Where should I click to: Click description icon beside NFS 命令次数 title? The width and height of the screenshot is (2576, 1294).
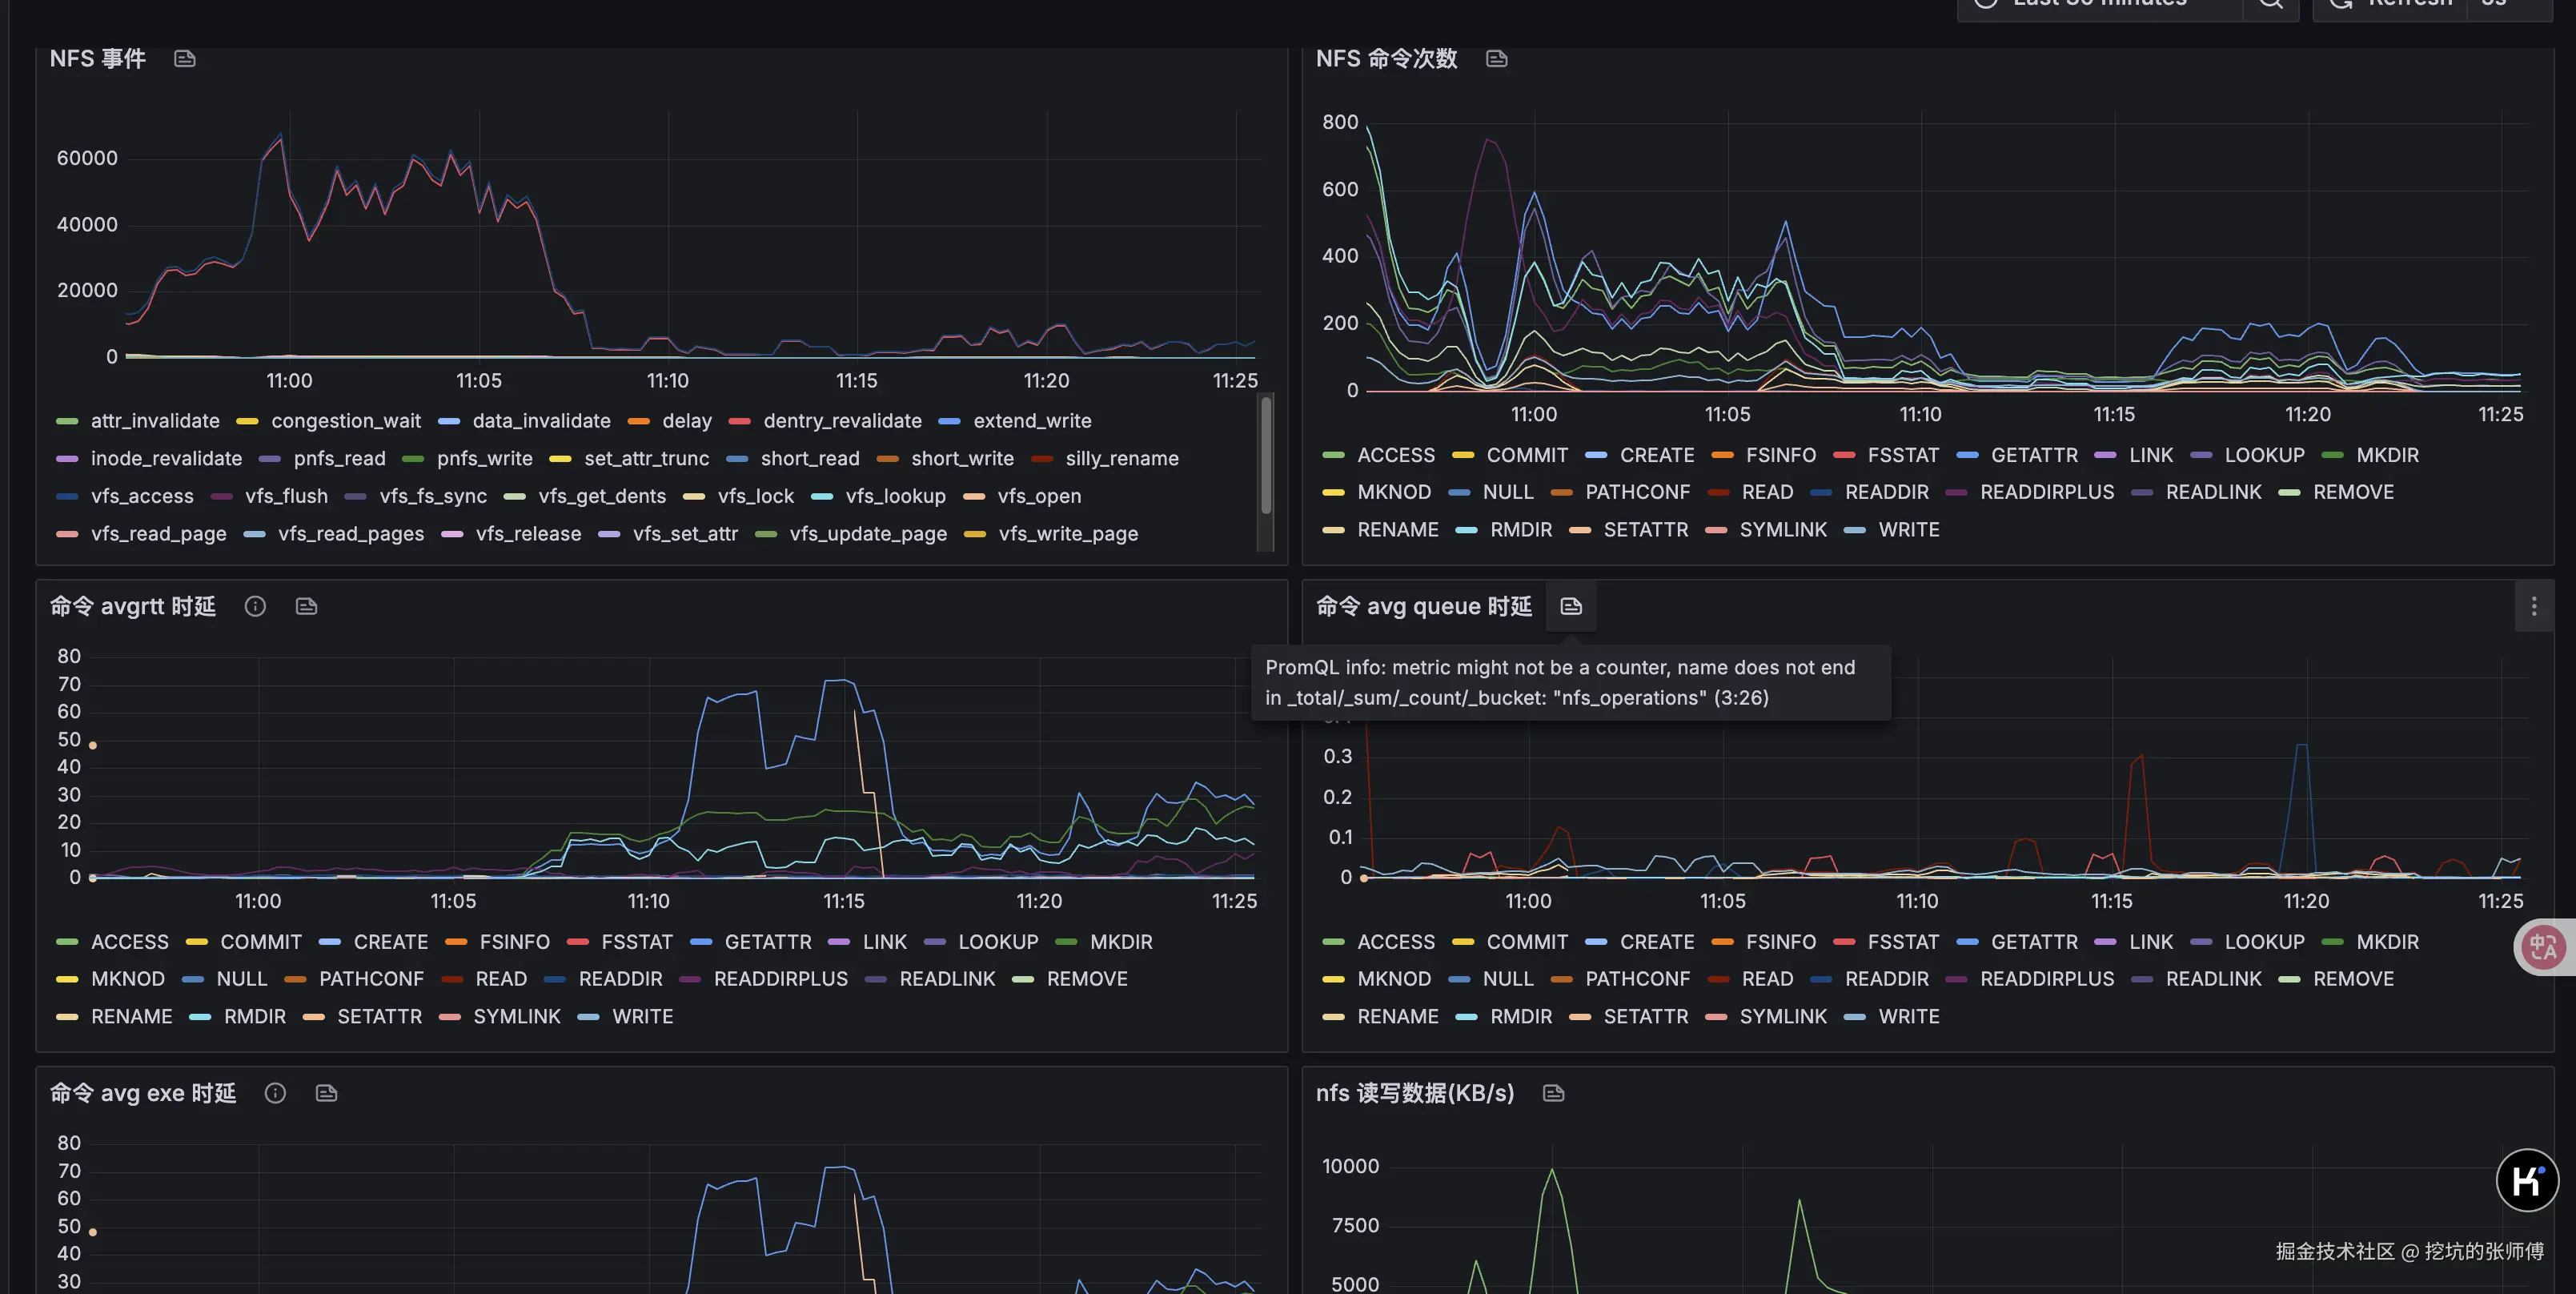point(1496,59)
